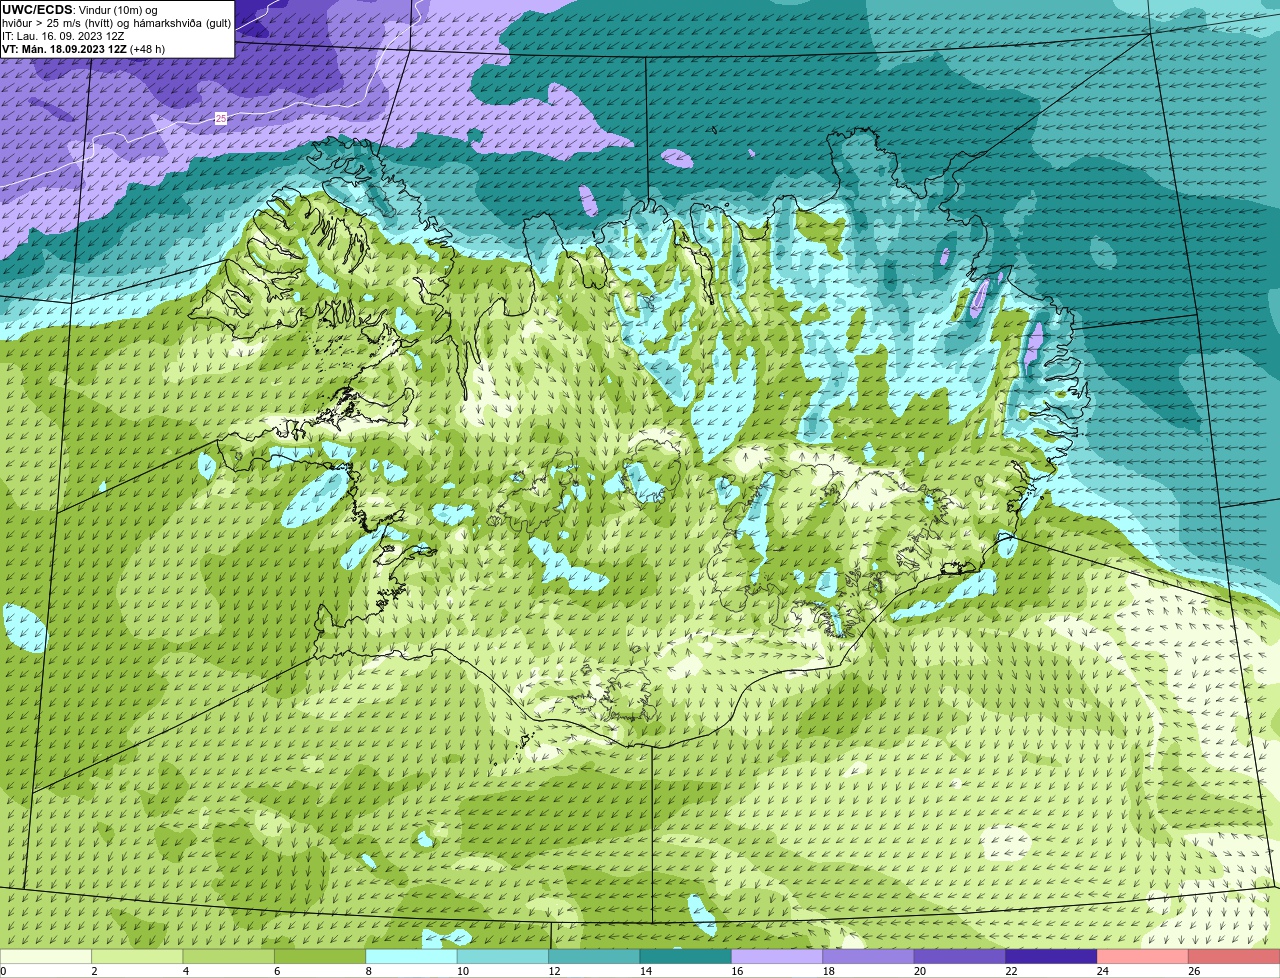Image resolution: width=1280 pixels, height=978 pixels.
Task: Click the 8–10 m/s bright cyan legend swatch
Action: pyautogui.click(x=412, y=957)
